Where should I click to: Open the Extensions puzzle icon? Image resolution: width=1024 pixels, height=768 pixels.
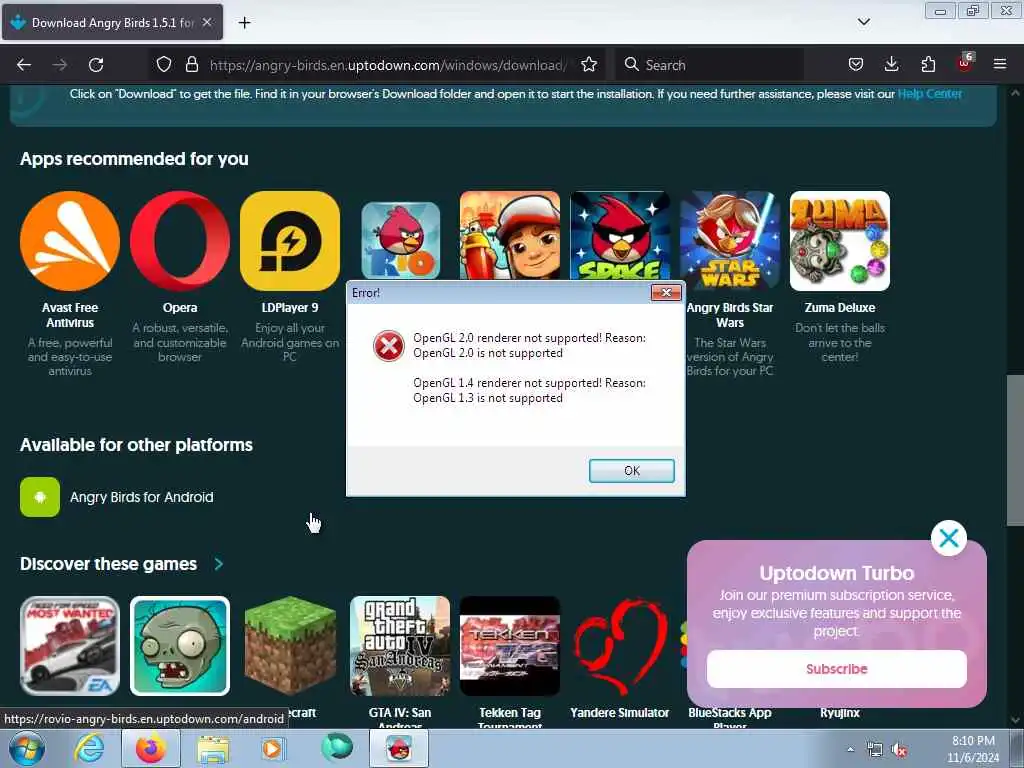928,65
